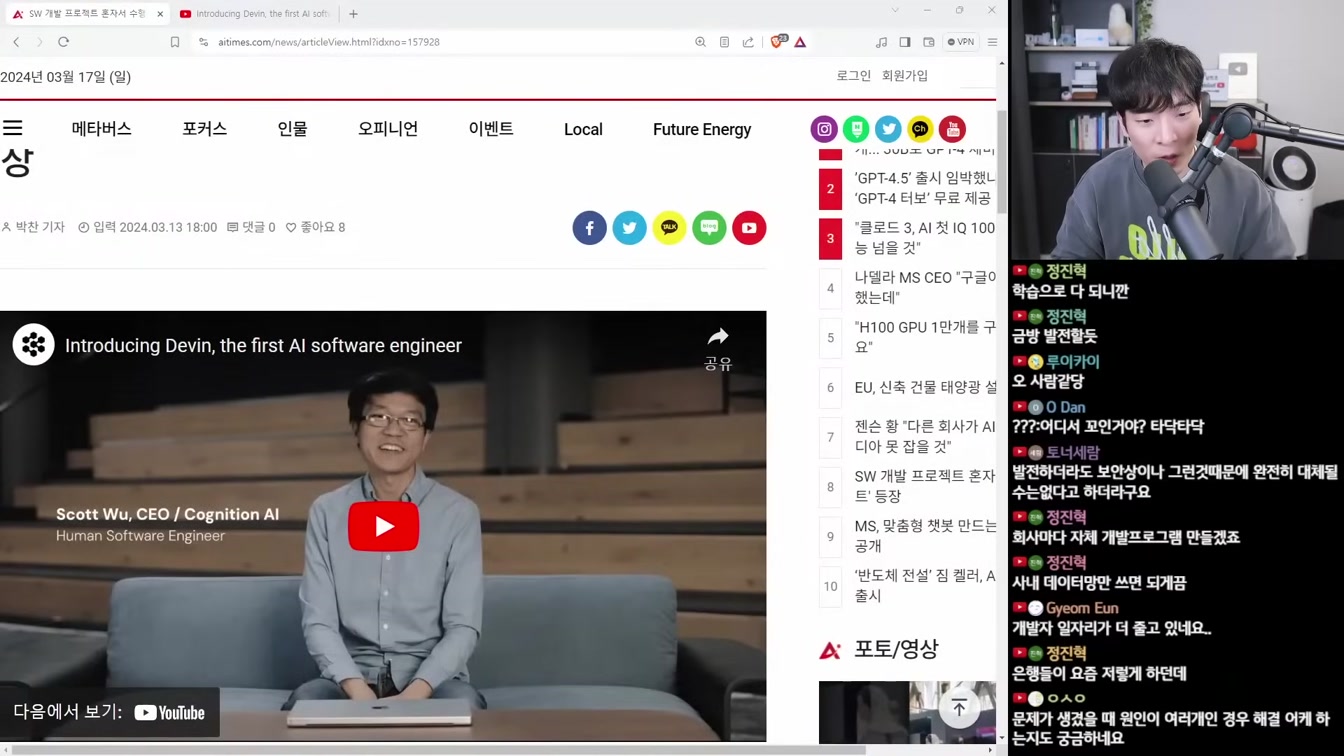Open the green Naver TV icon in header

click(856, 129)
